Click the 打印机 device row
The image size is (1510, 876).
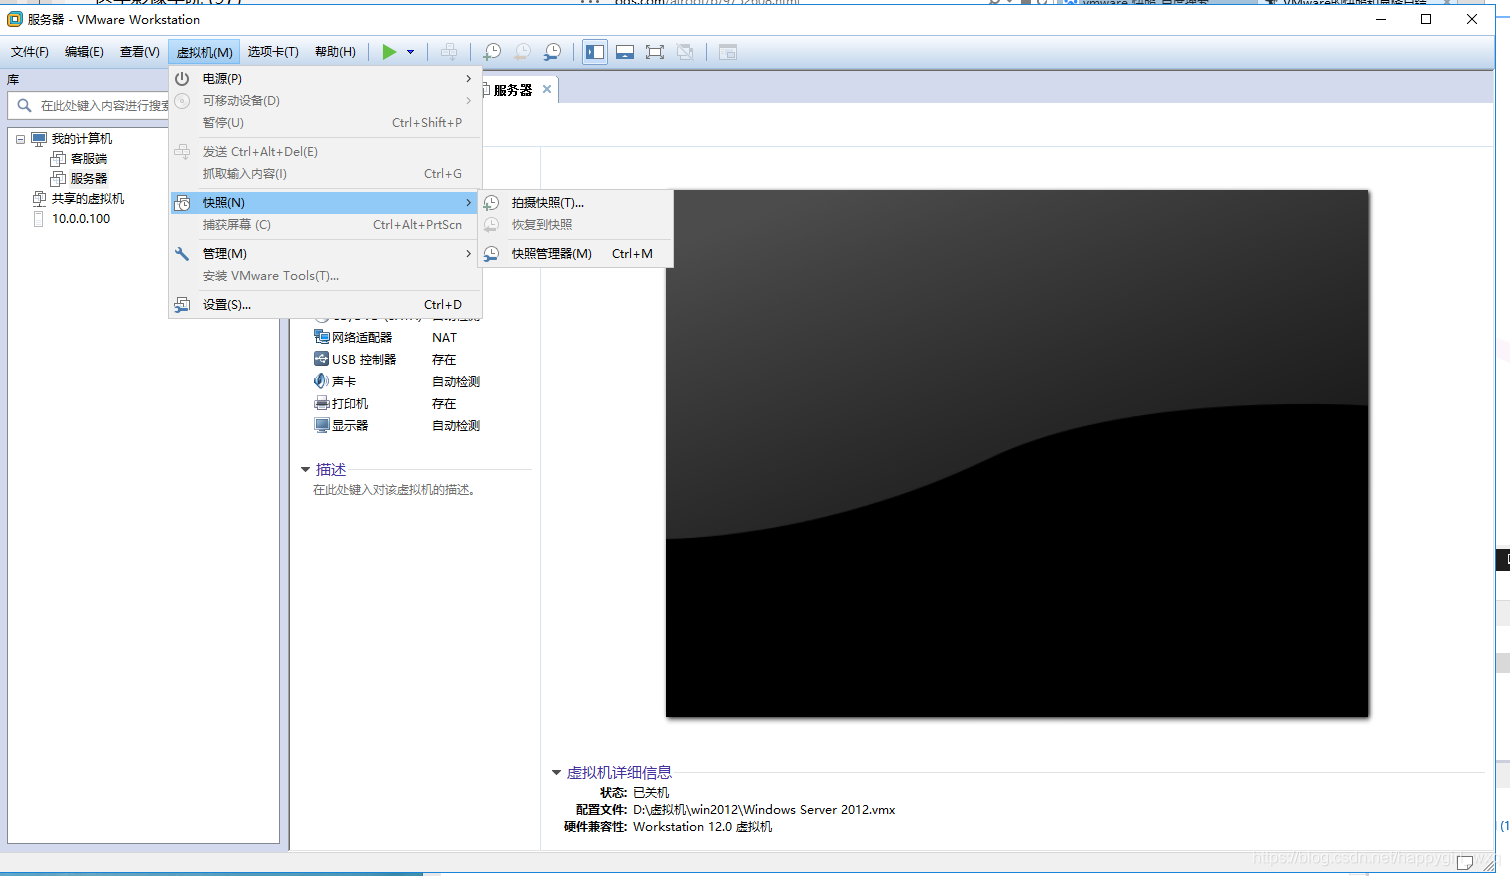(396, 404)
